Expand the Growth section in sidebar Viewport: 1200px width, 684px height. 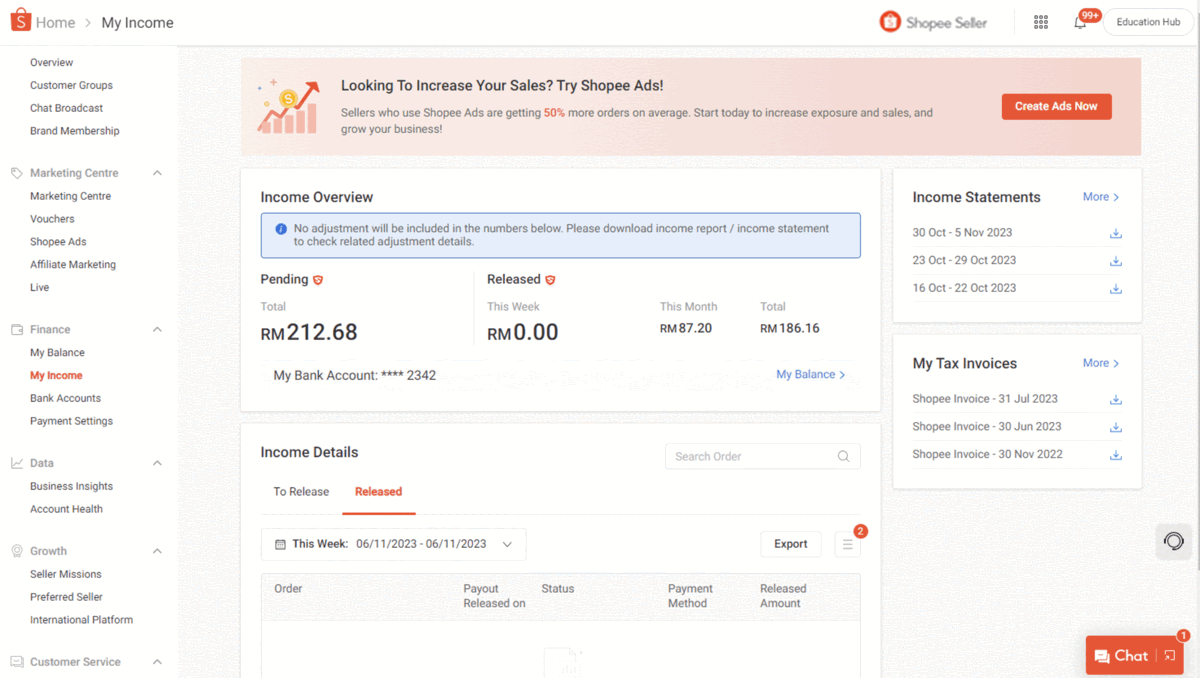[156, 551]
